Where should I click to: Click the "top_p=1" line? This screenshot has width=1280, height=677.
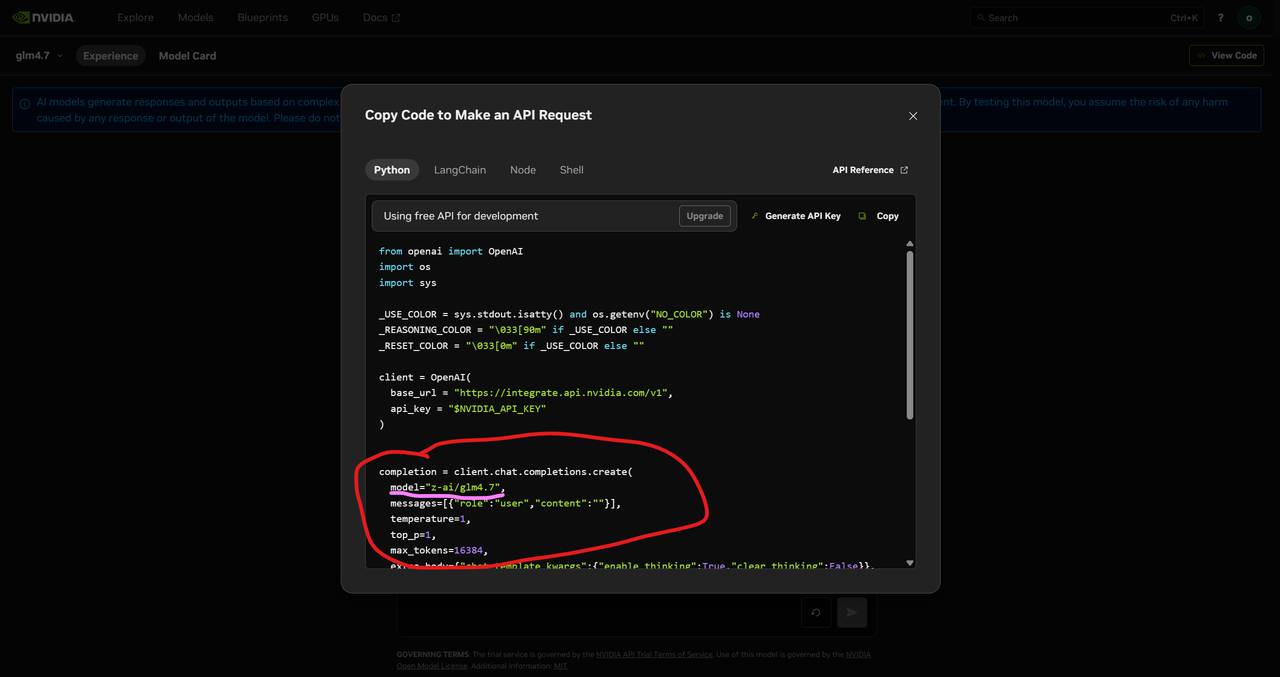click(413, 535)
